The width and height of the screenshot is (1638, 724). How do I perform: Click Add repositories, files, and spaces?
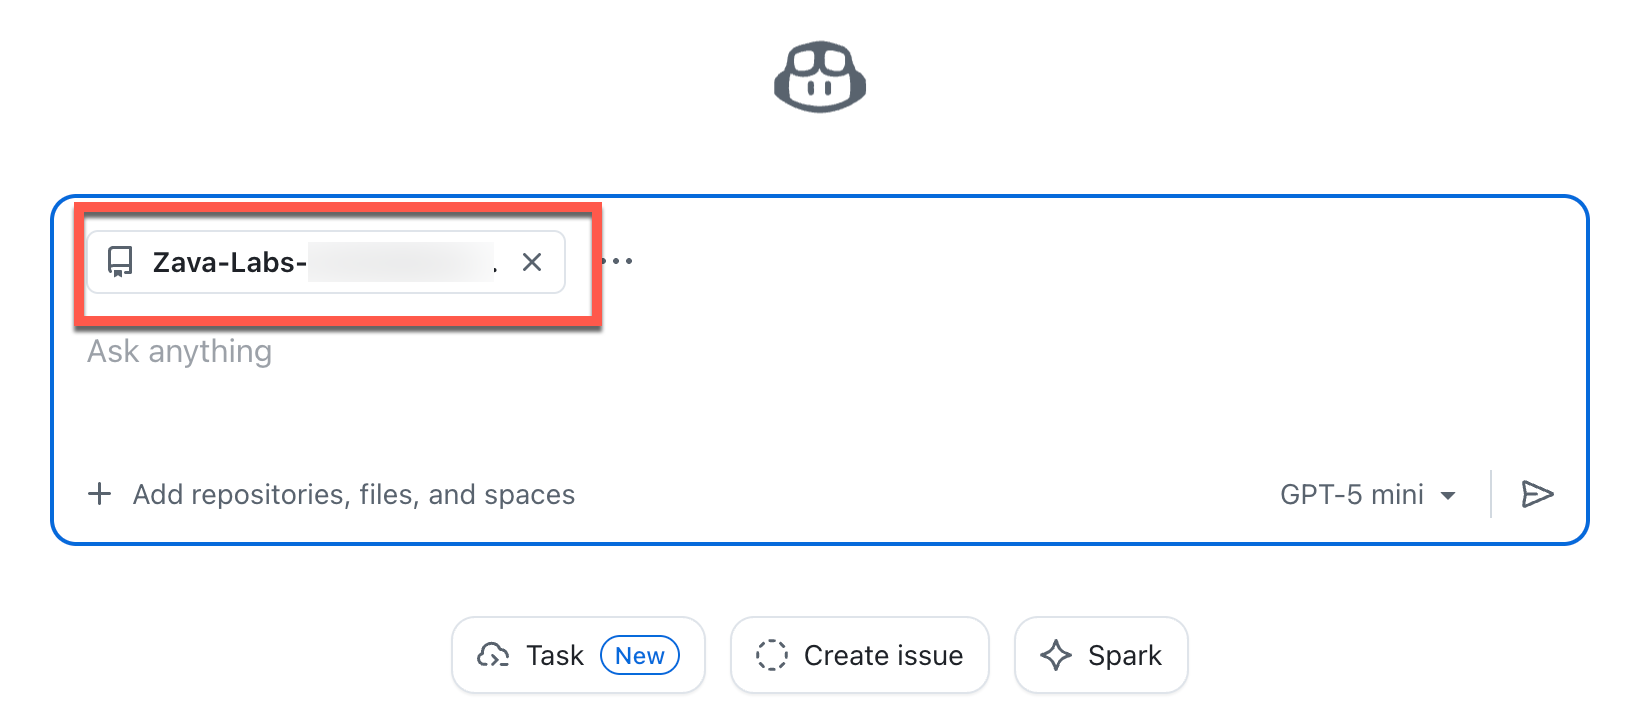pyautogui.click(x=352, y=493)
